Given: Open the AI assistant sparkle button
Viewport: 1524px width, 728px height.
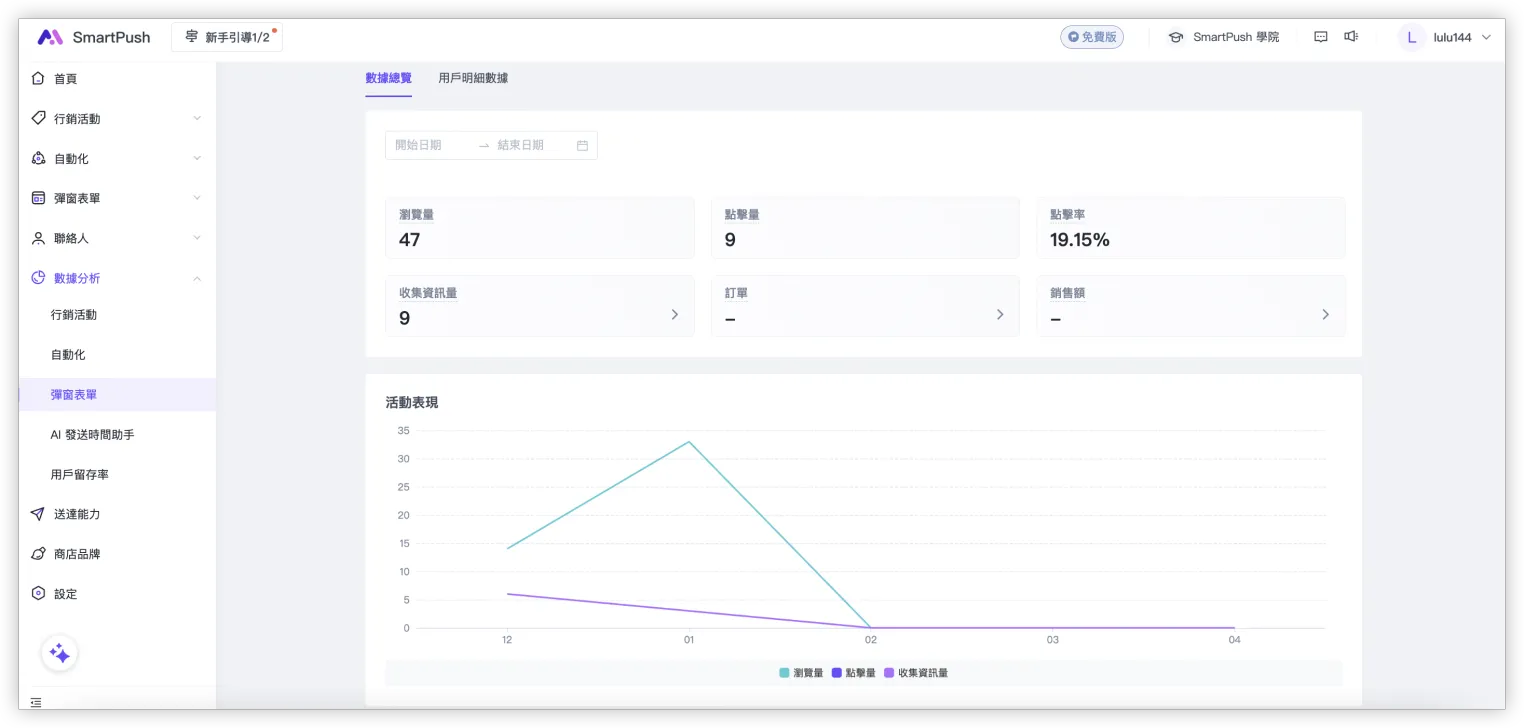Looking at the screenshot, I should (59, 653).
